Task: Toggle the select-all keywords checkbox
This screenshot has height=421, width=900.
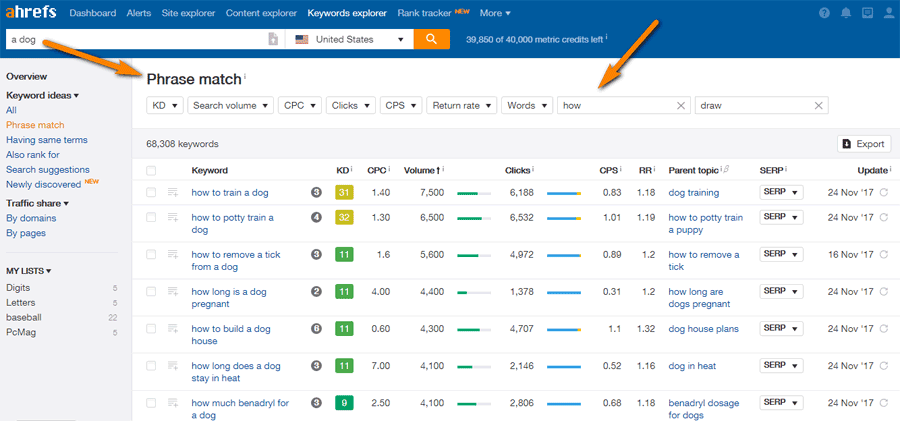Action: (151, 171)
